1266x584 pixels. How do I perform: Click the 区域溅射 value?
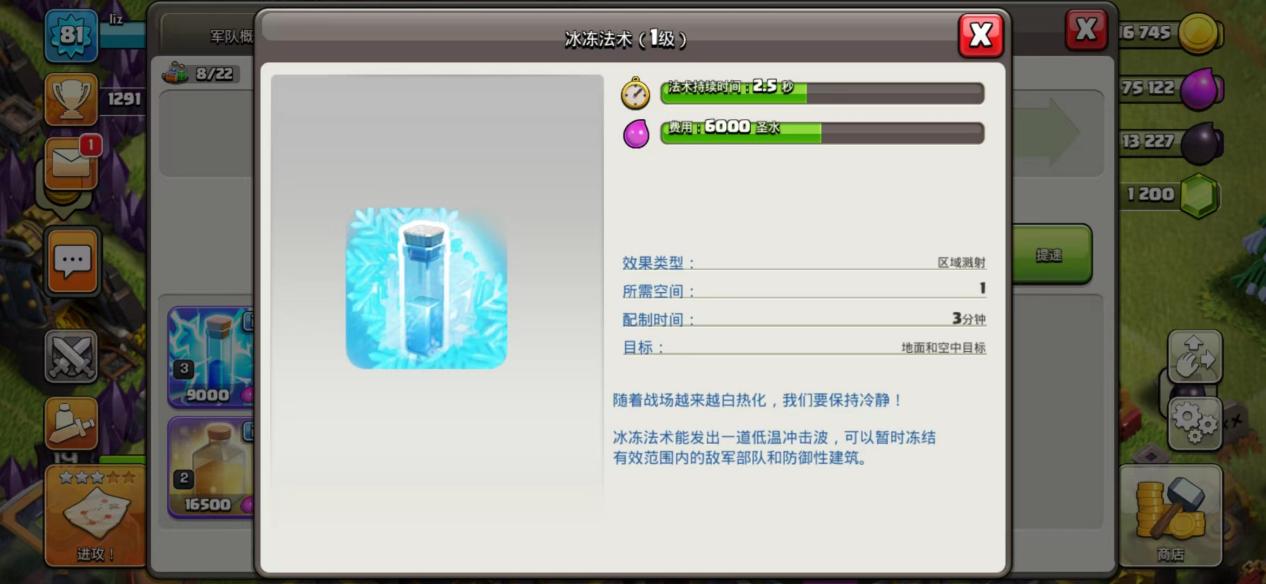(x=962, y=263)
